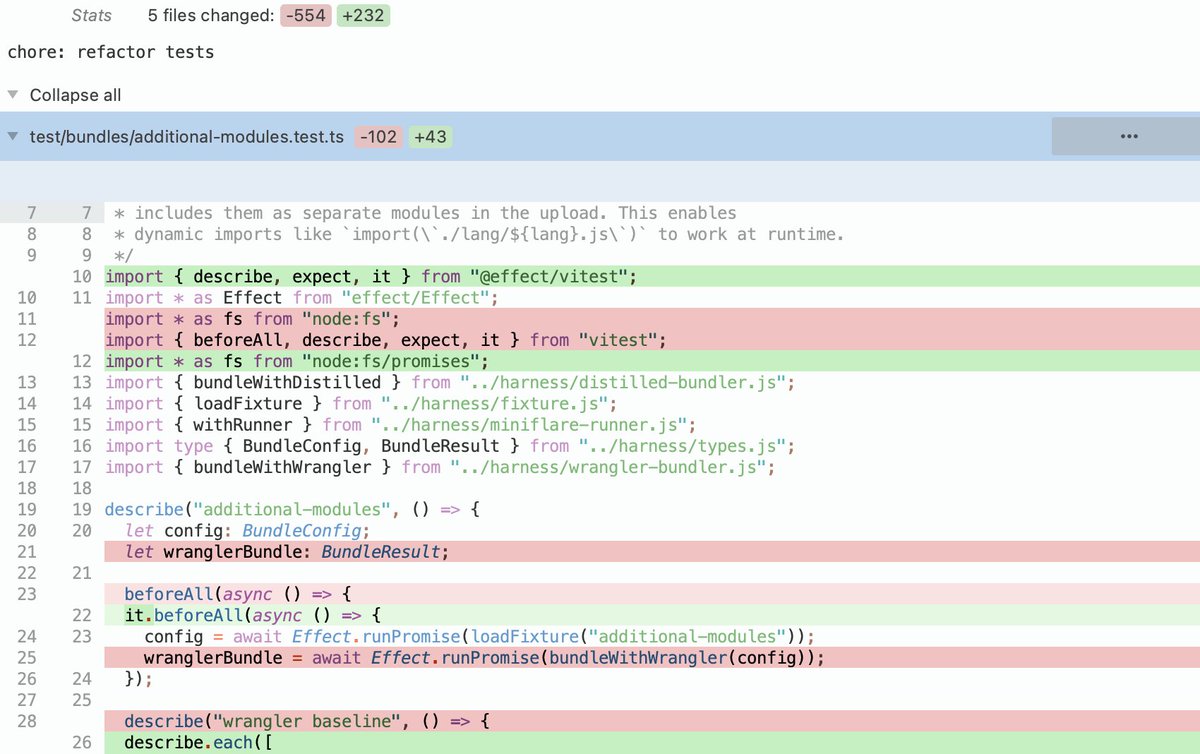Screen dimensions: 1200x754
Task: Click commit message "chore: refactor tests"
Action: pyautogui.click(x=110, y=51)
